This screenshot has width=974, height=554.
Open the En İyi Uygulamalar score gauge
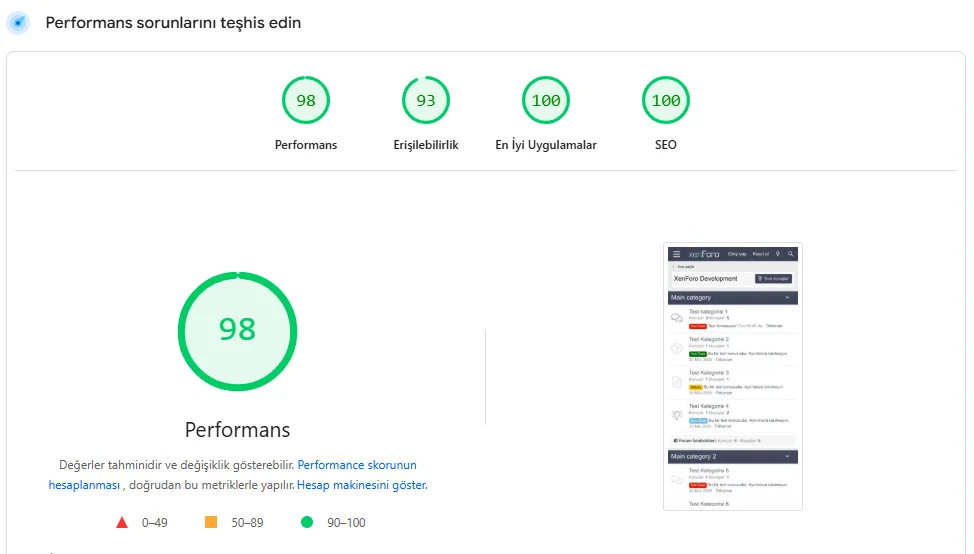pos(546,100)
